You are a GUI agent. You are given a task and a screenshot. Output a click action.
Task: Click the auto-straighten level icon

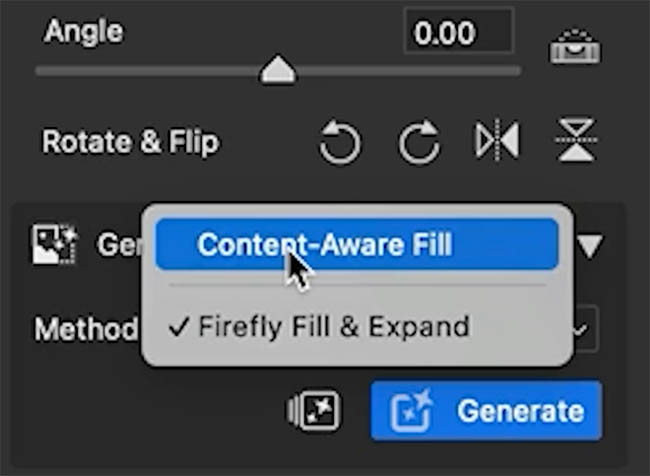coord(575,46)
